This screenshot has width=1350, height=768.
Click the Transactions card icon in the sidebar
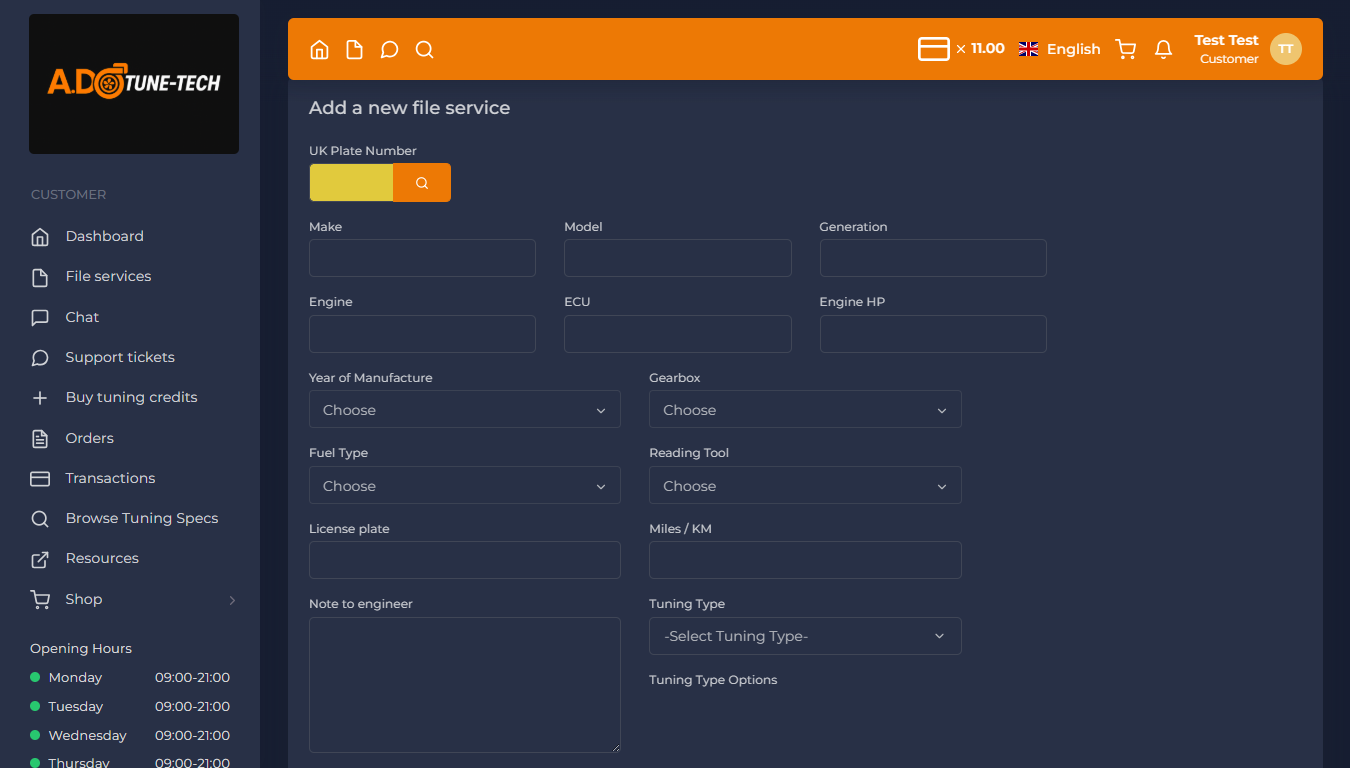(40, 478)
